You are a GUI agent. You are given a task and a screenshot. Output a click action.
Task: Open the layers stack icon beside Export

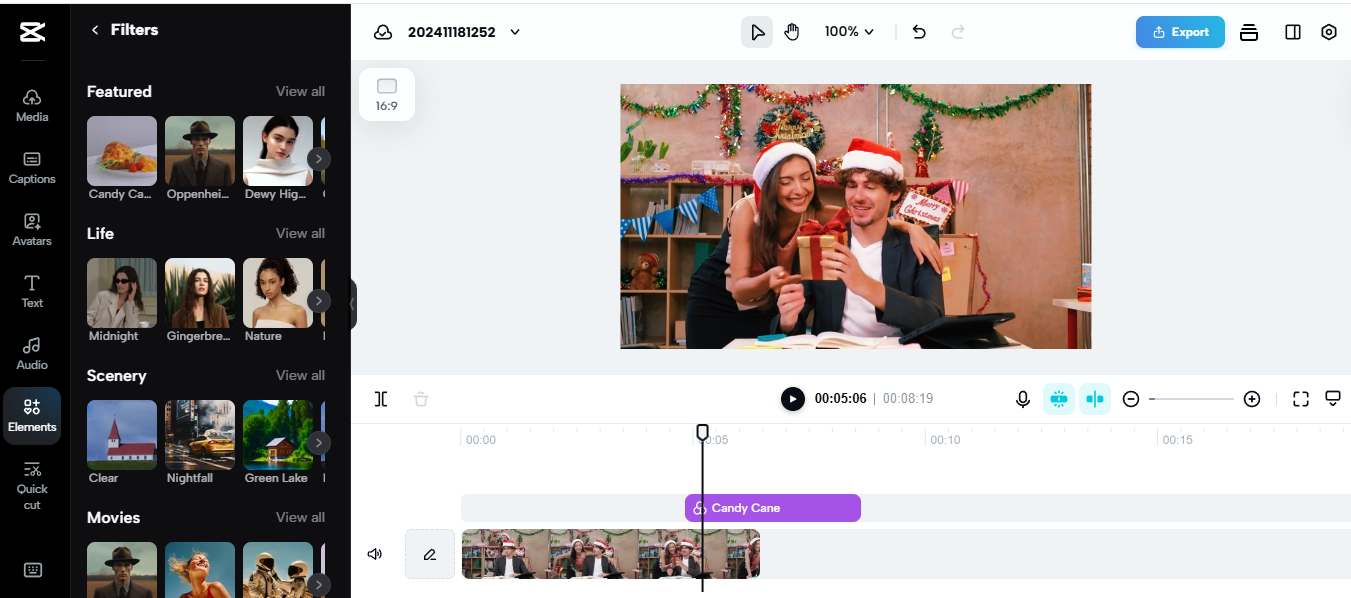(x=1248, y=32)
